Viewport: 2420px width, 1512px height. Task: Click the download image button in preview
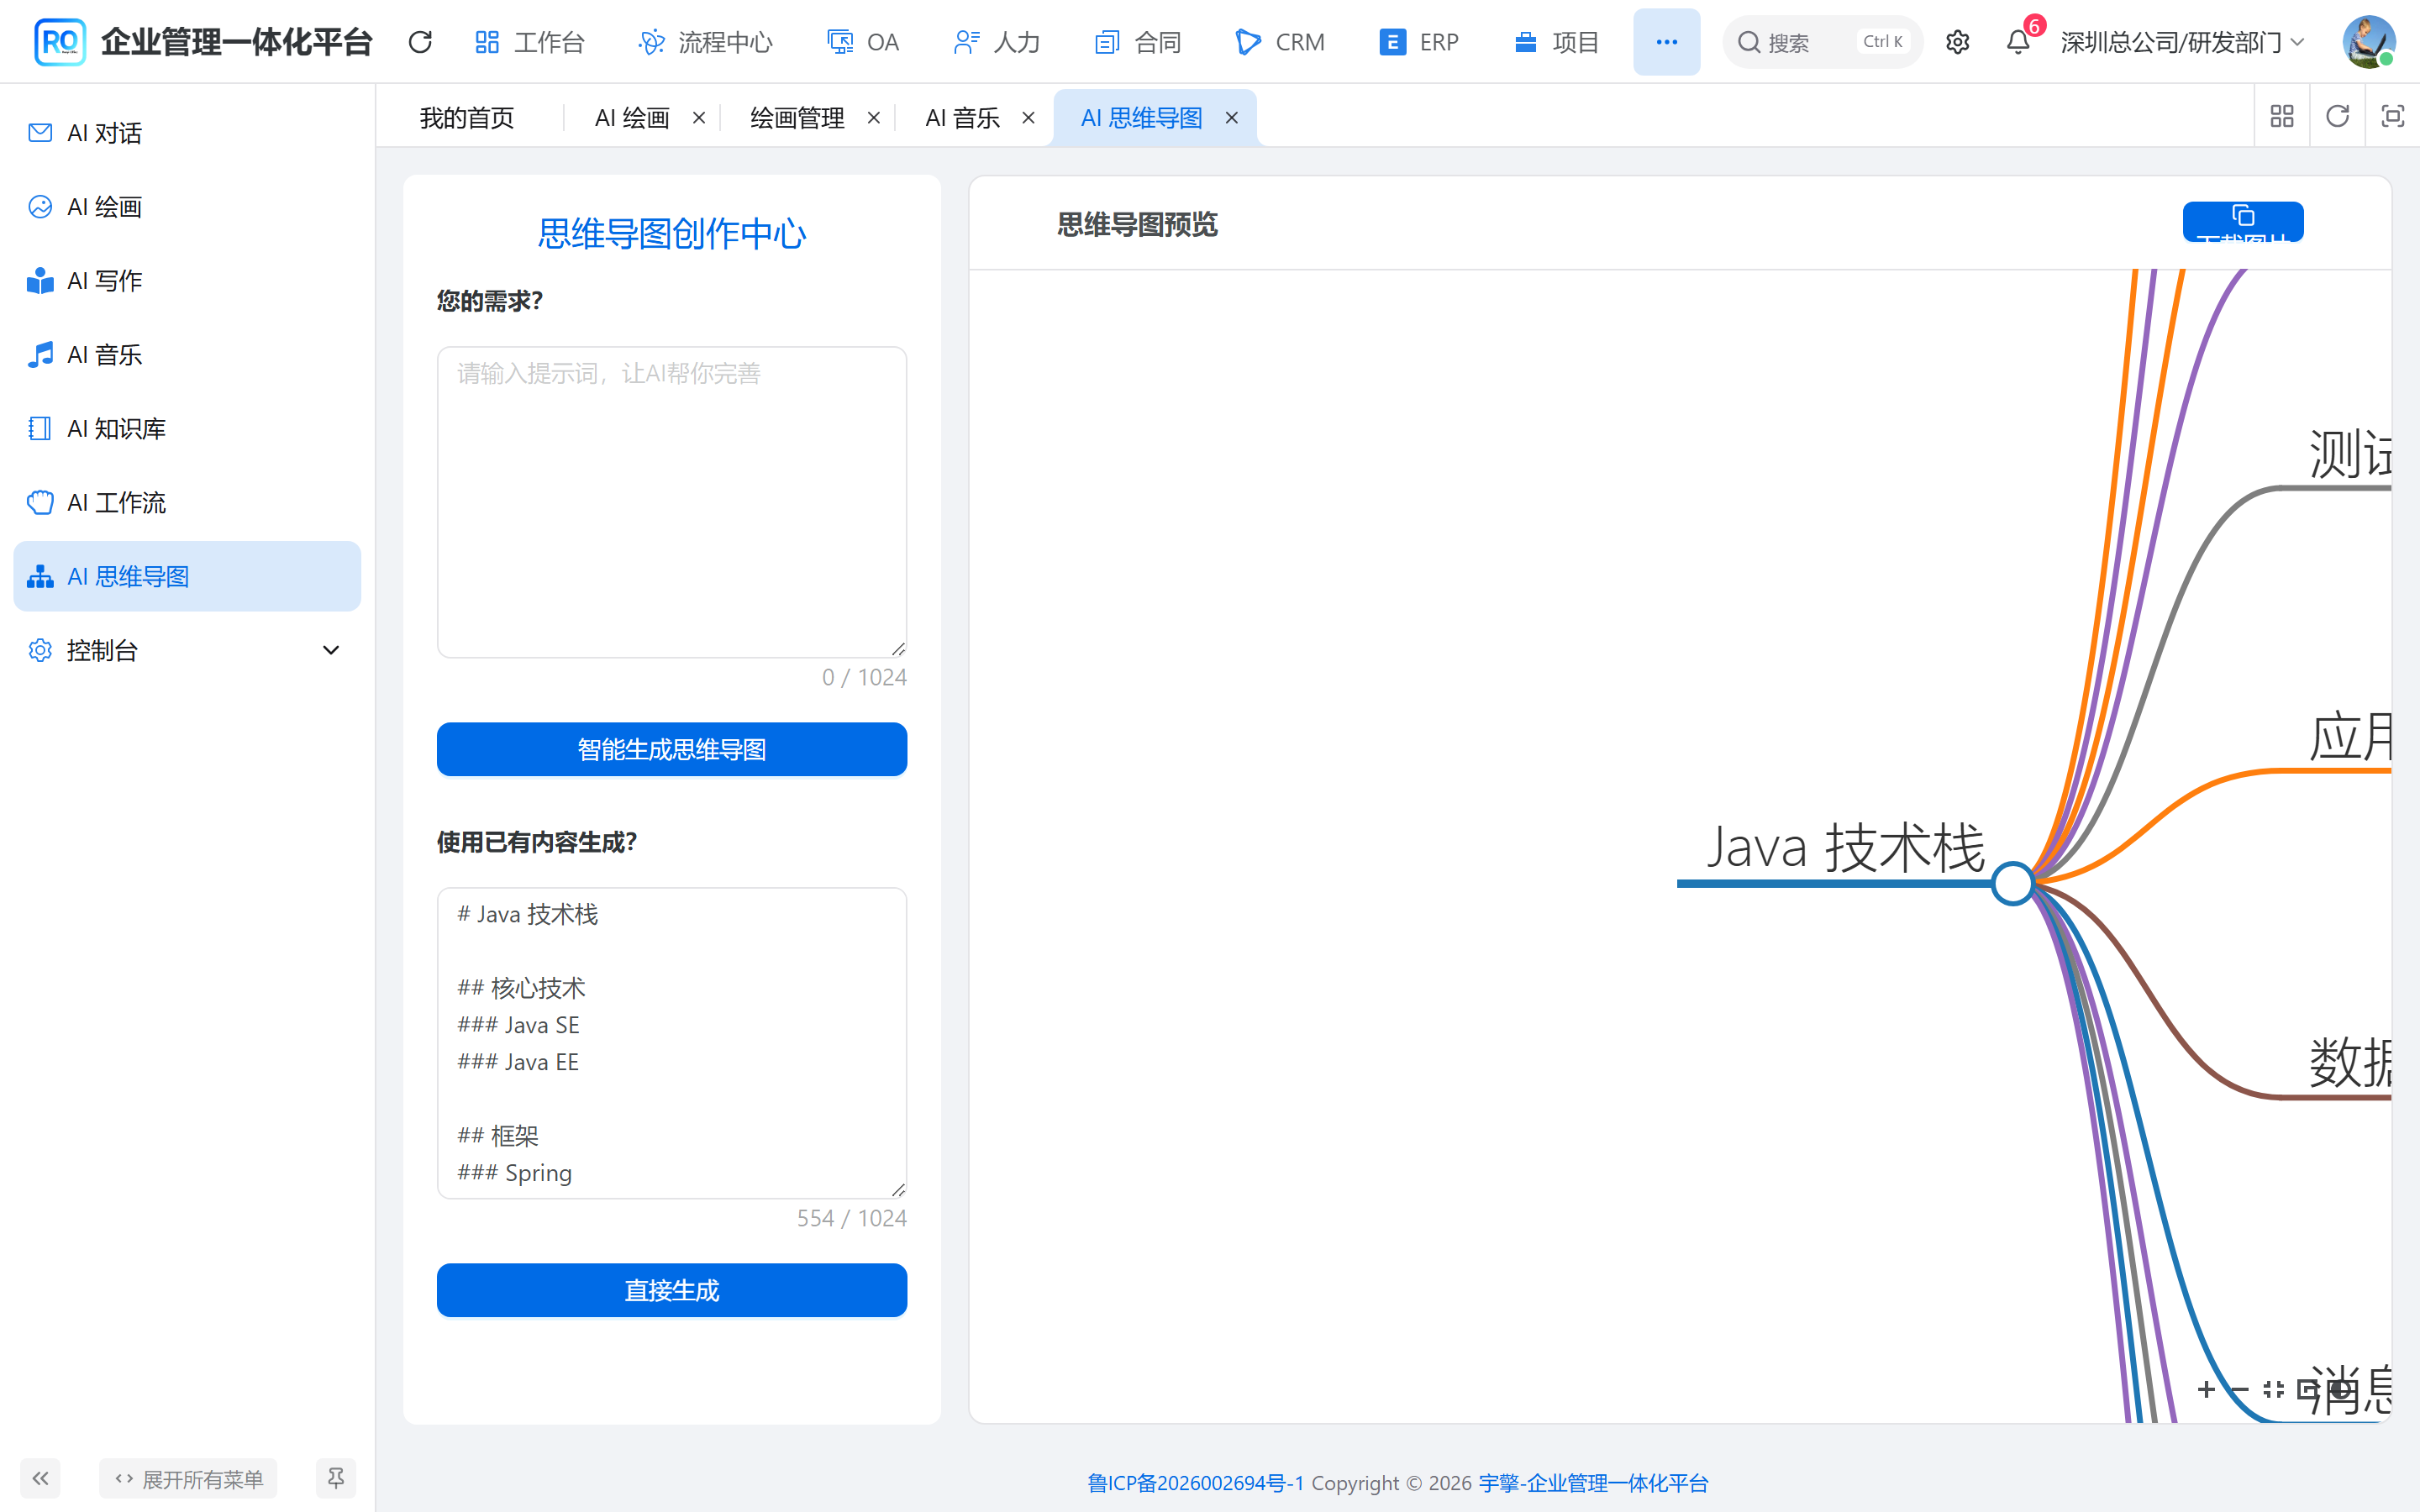tap(2243, 221)
